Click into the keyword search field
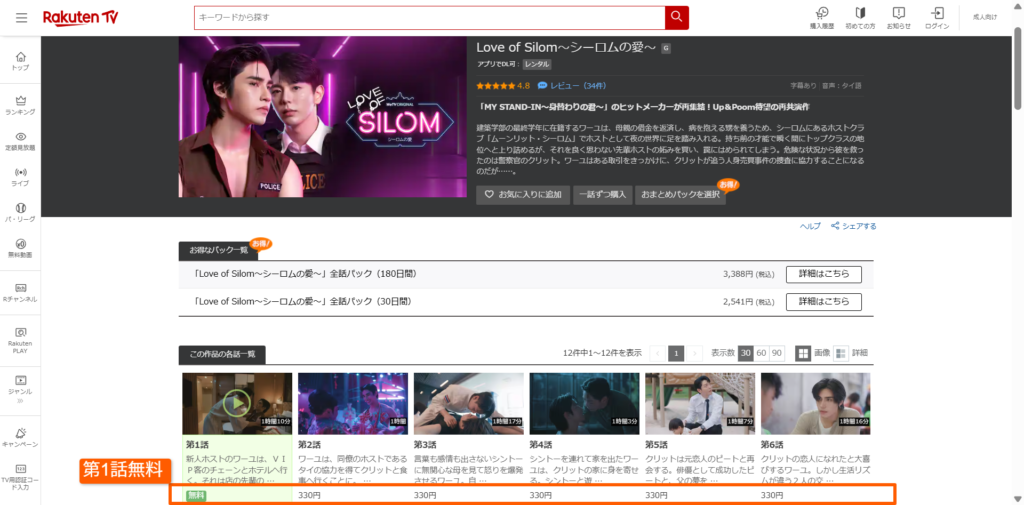 point(429,18)
